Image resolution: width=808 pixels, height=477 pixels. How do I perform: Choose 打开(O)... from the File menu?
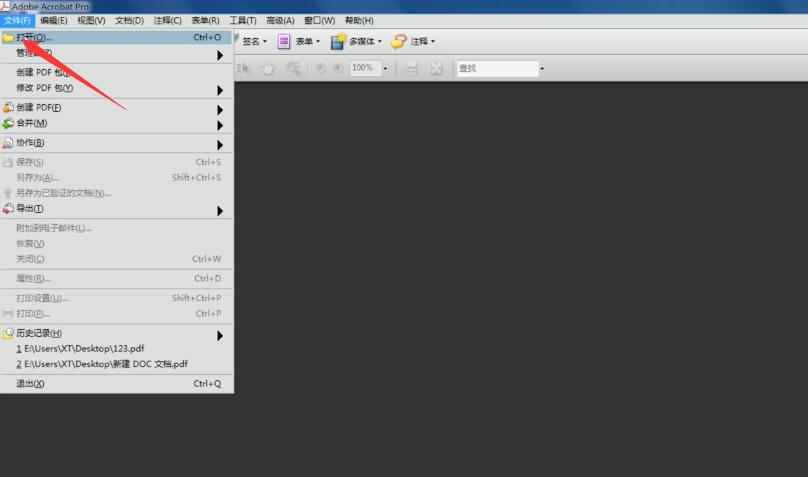pos(116,37)
